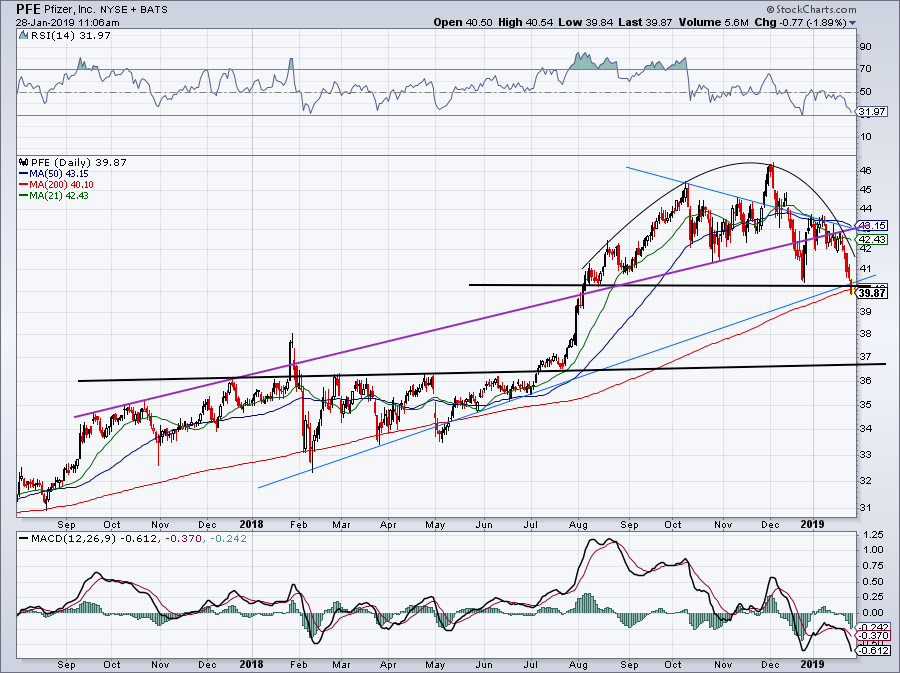The height and width of the screenshot is (673, 900).
Task: Click the 2018 year label below the price panel
Action: pyautogui.click(x=251, y=524)
